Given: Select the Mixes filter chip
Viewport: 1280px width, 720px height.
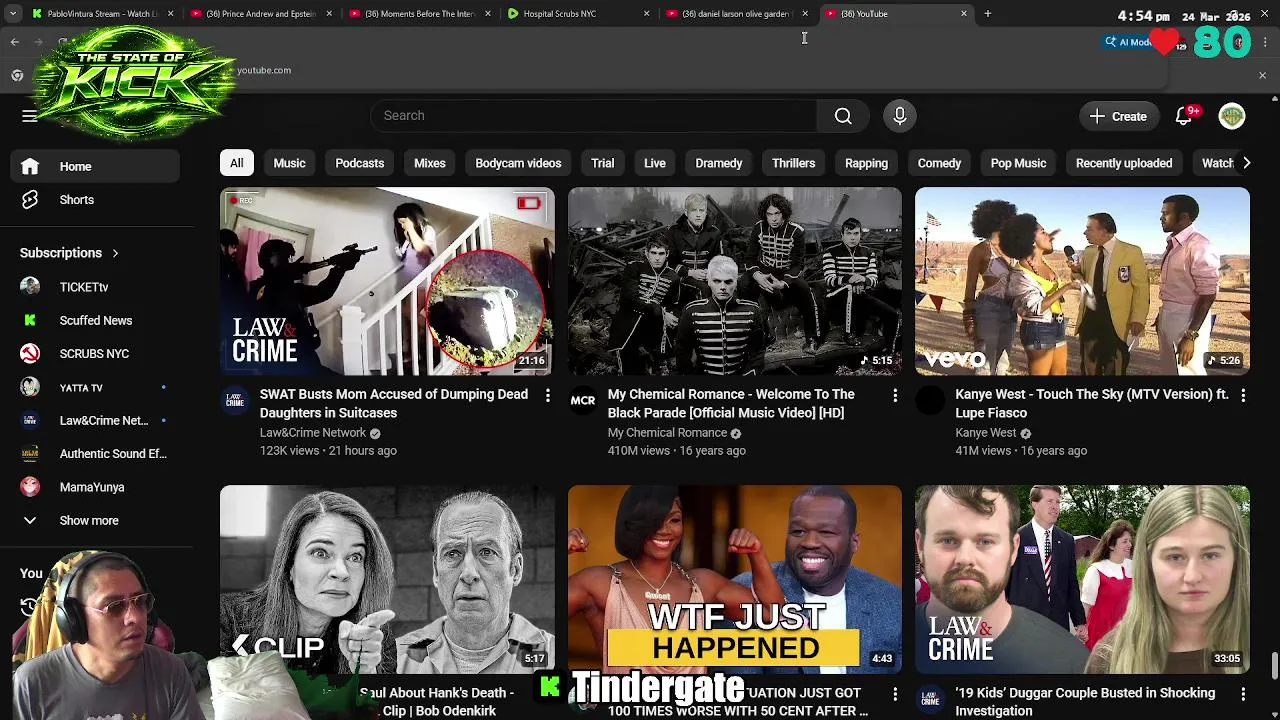Looking at the screenshot, I should [430, 163].
